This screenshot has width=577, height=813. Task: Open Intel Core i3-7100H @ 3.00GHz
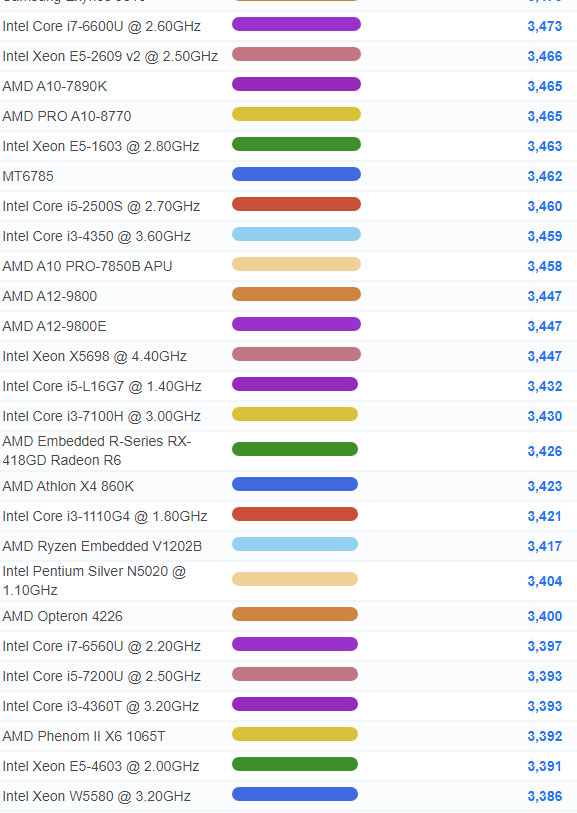[x=102, y=417]
